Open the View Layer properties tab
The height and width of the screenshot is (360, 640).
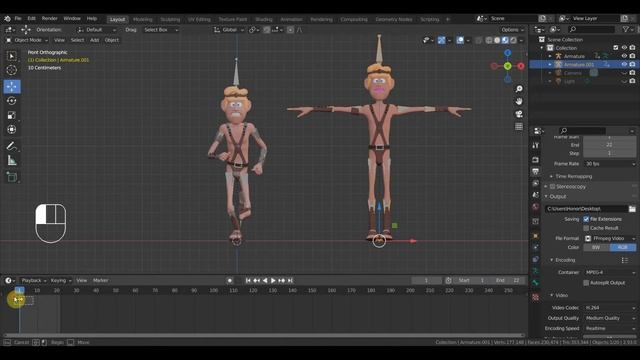pos(536,183)
